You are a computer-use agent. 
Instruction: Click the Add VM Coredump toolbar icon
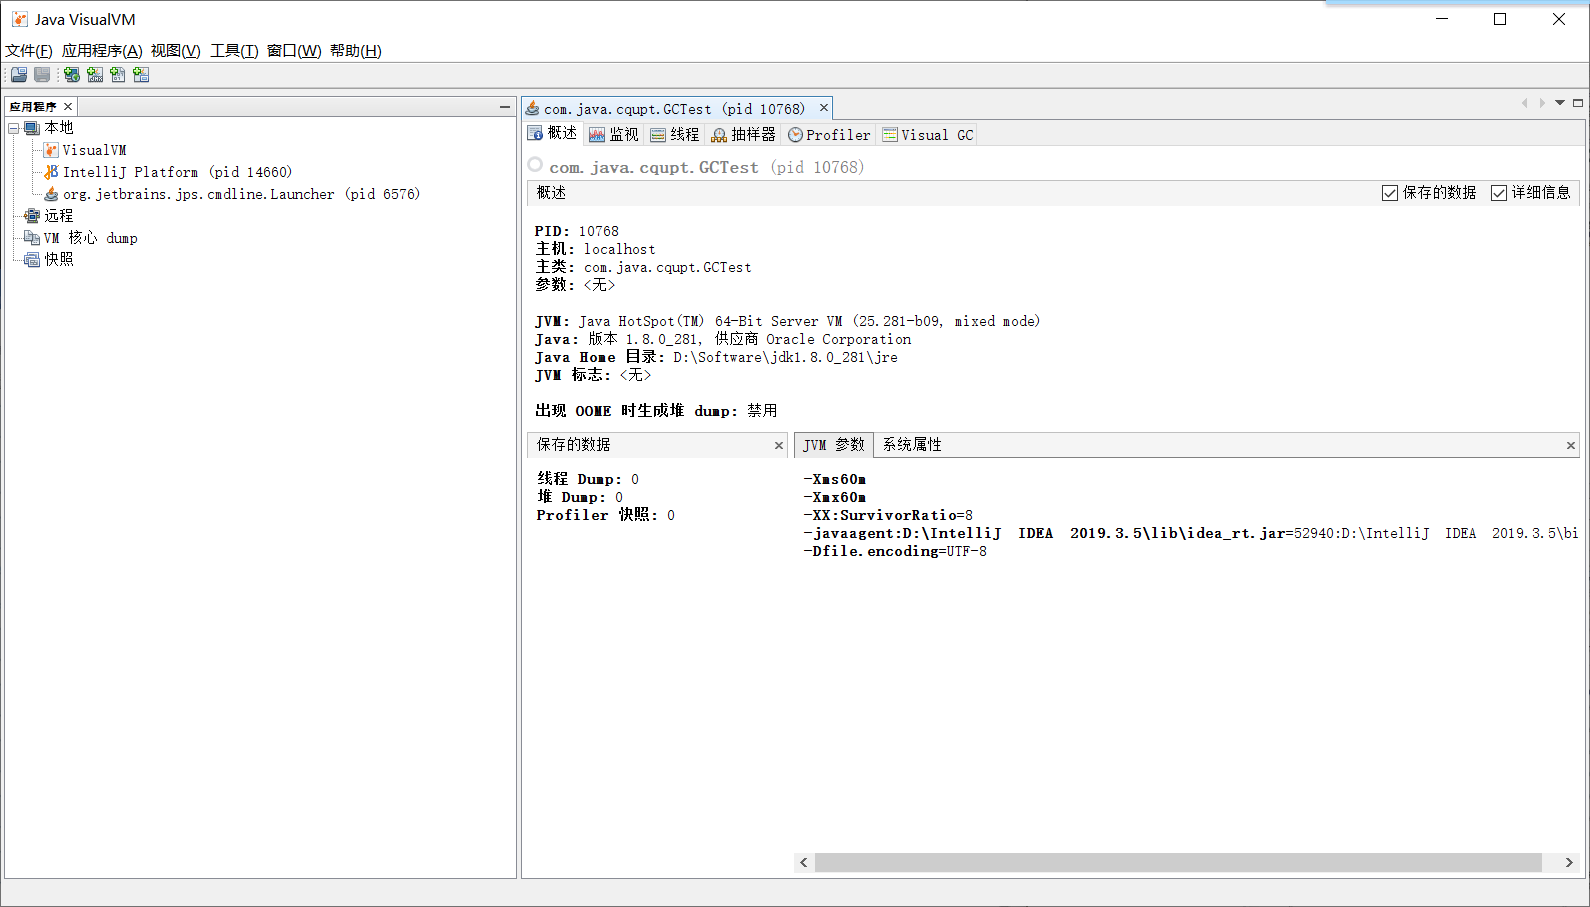pyautogui.click(x=118, y=75)
